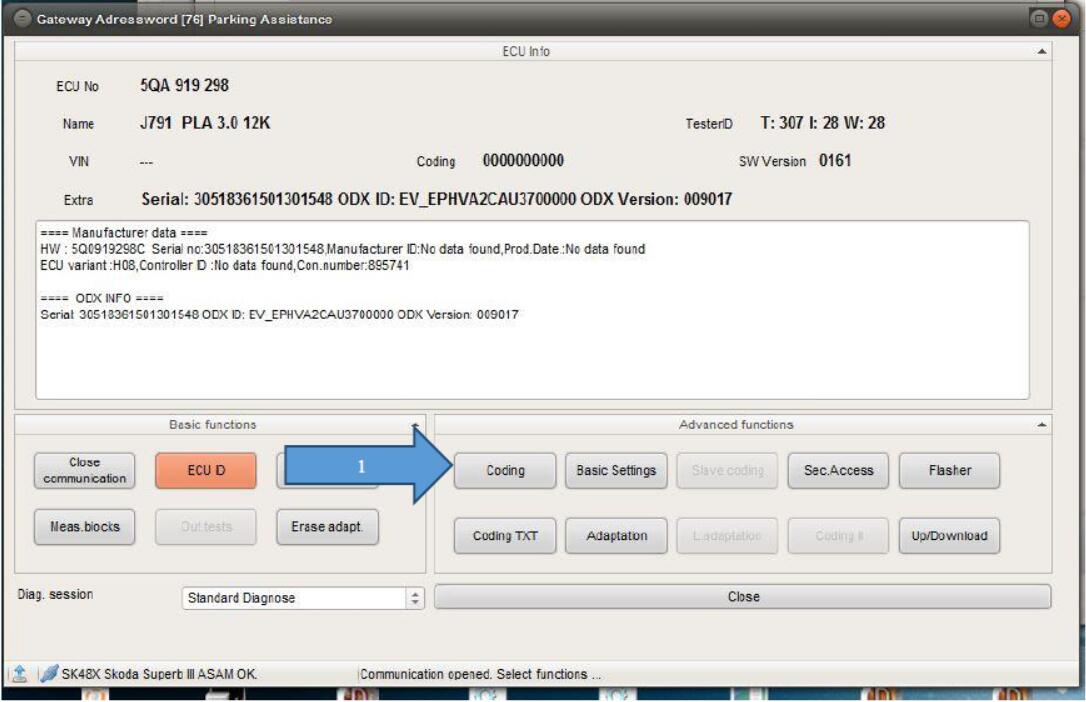Click the Extra serial and ODX line
Viewport: 1086px width, 702px height.
pyautogui.click(x=436, y=199)
